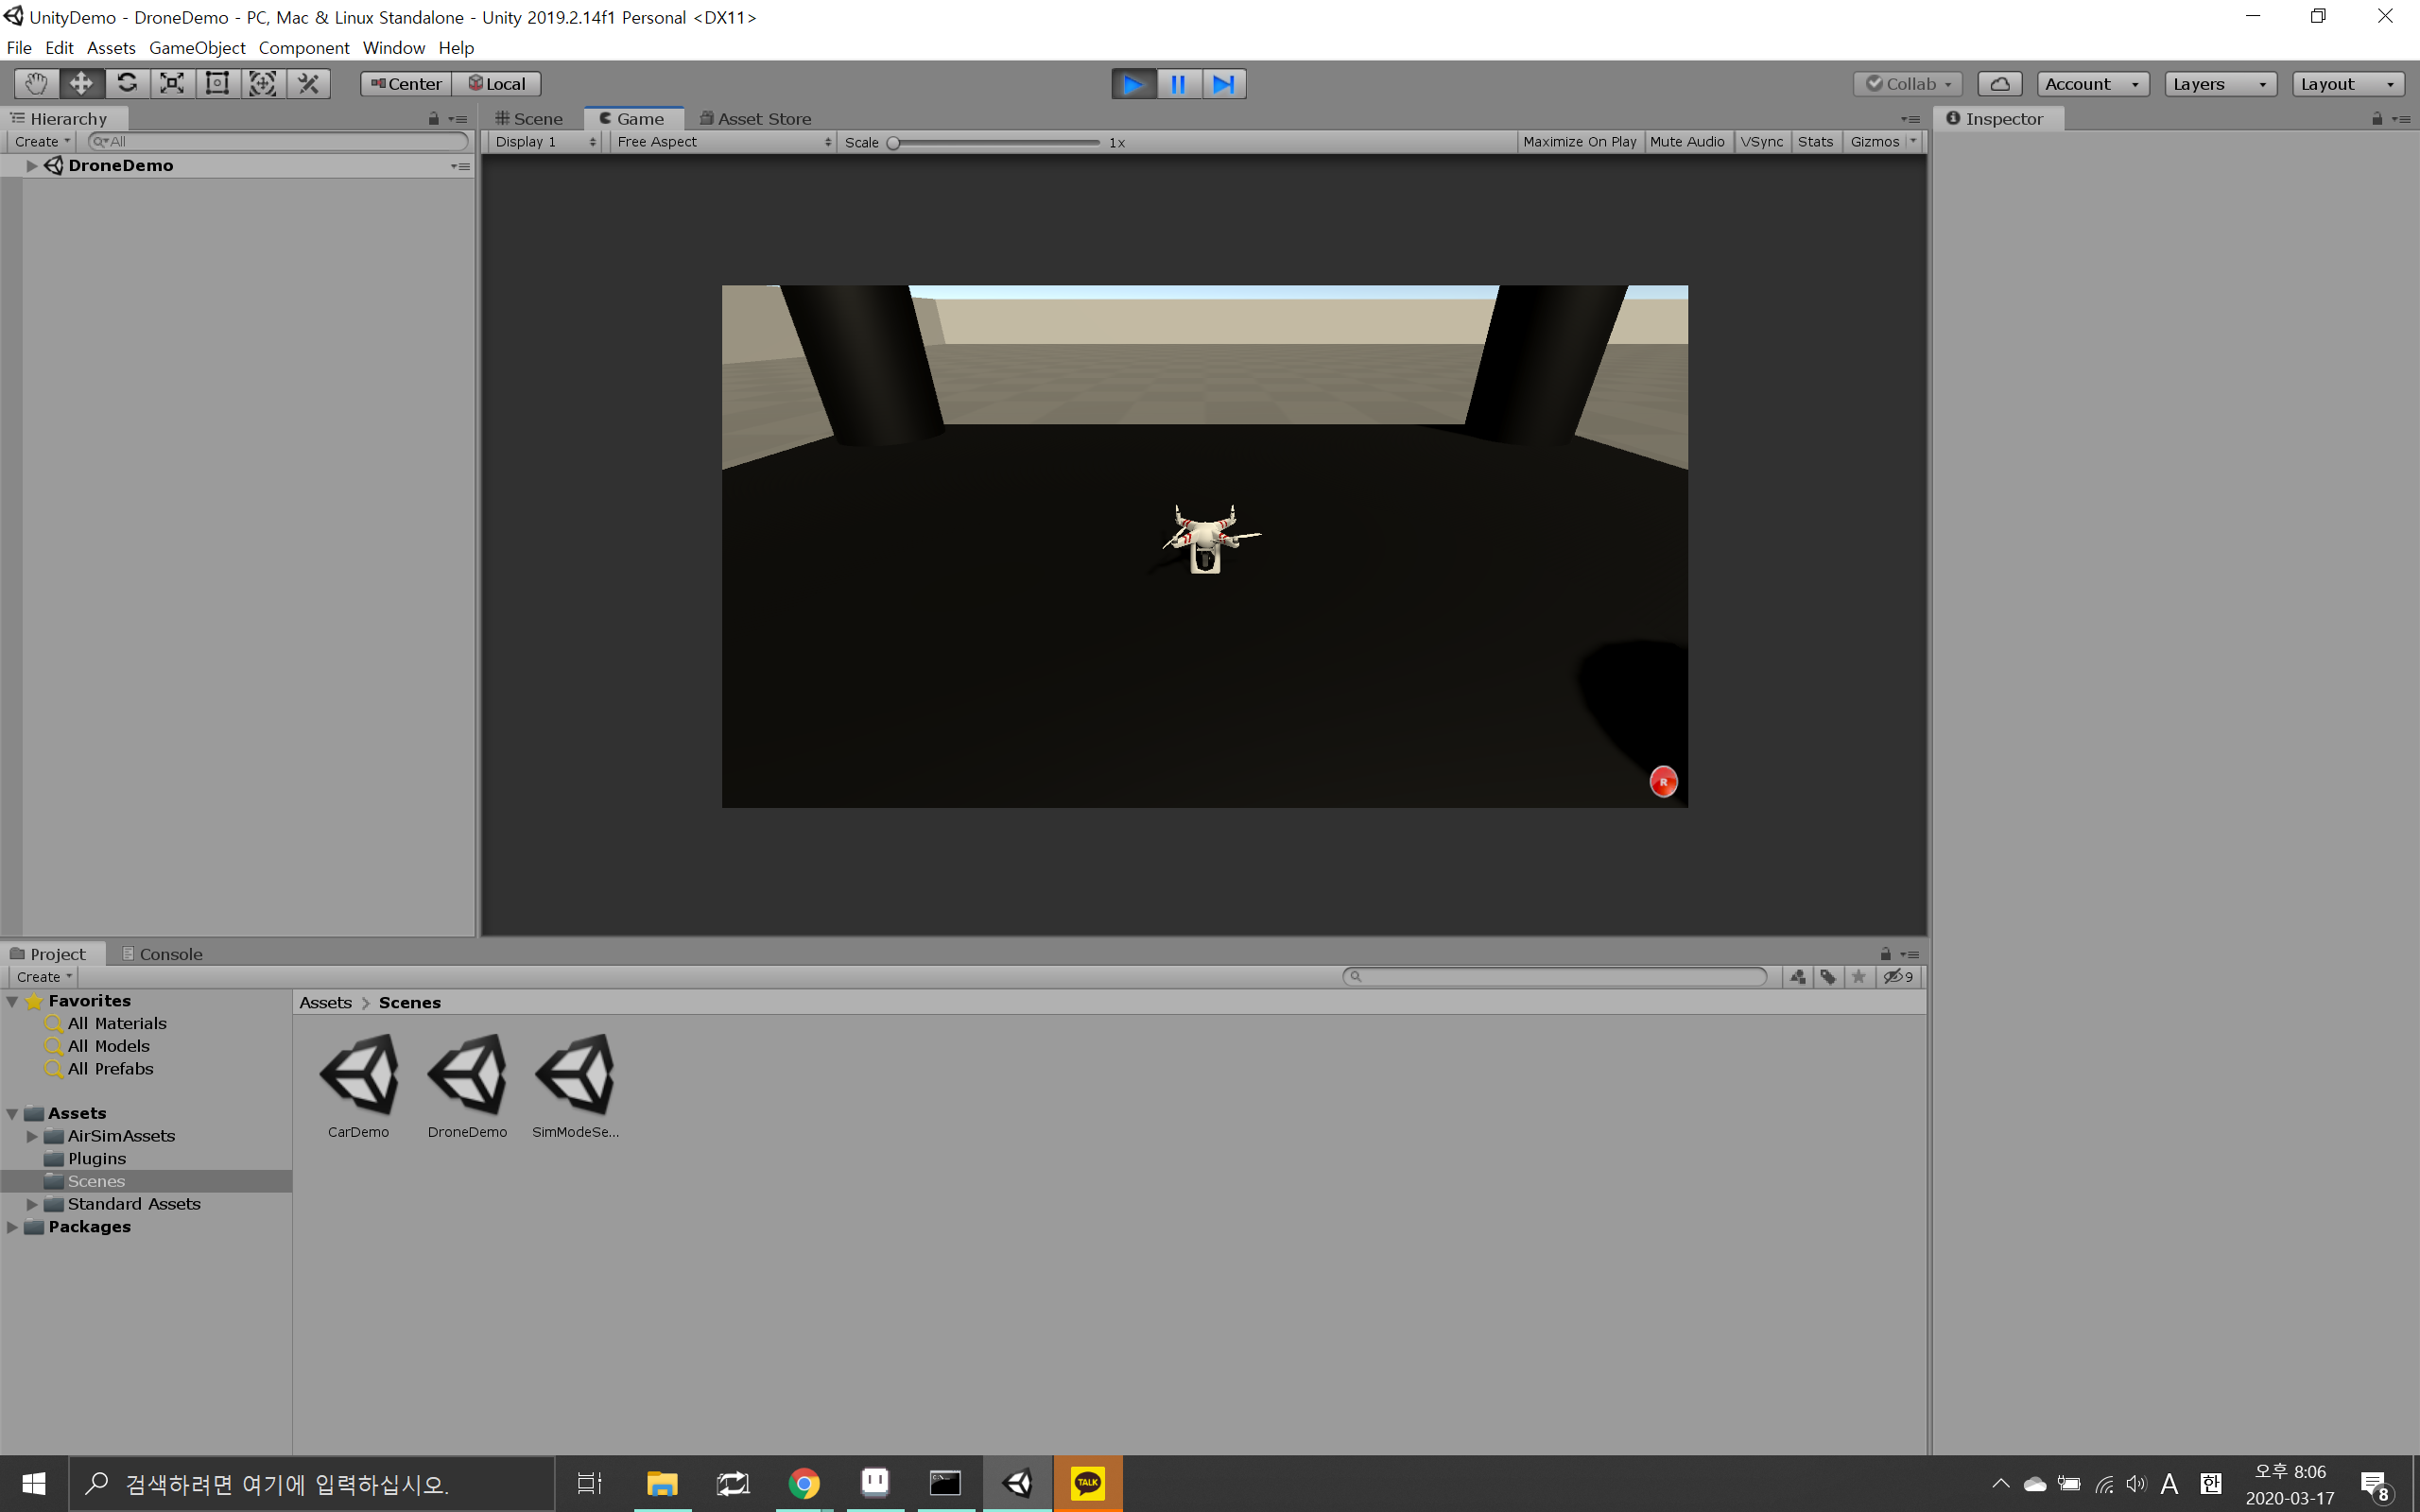Select the Hand tool
Image resolution: width=2420 pixels, height=1512 pixels.
pyautogui.click(x=35, y=83)
